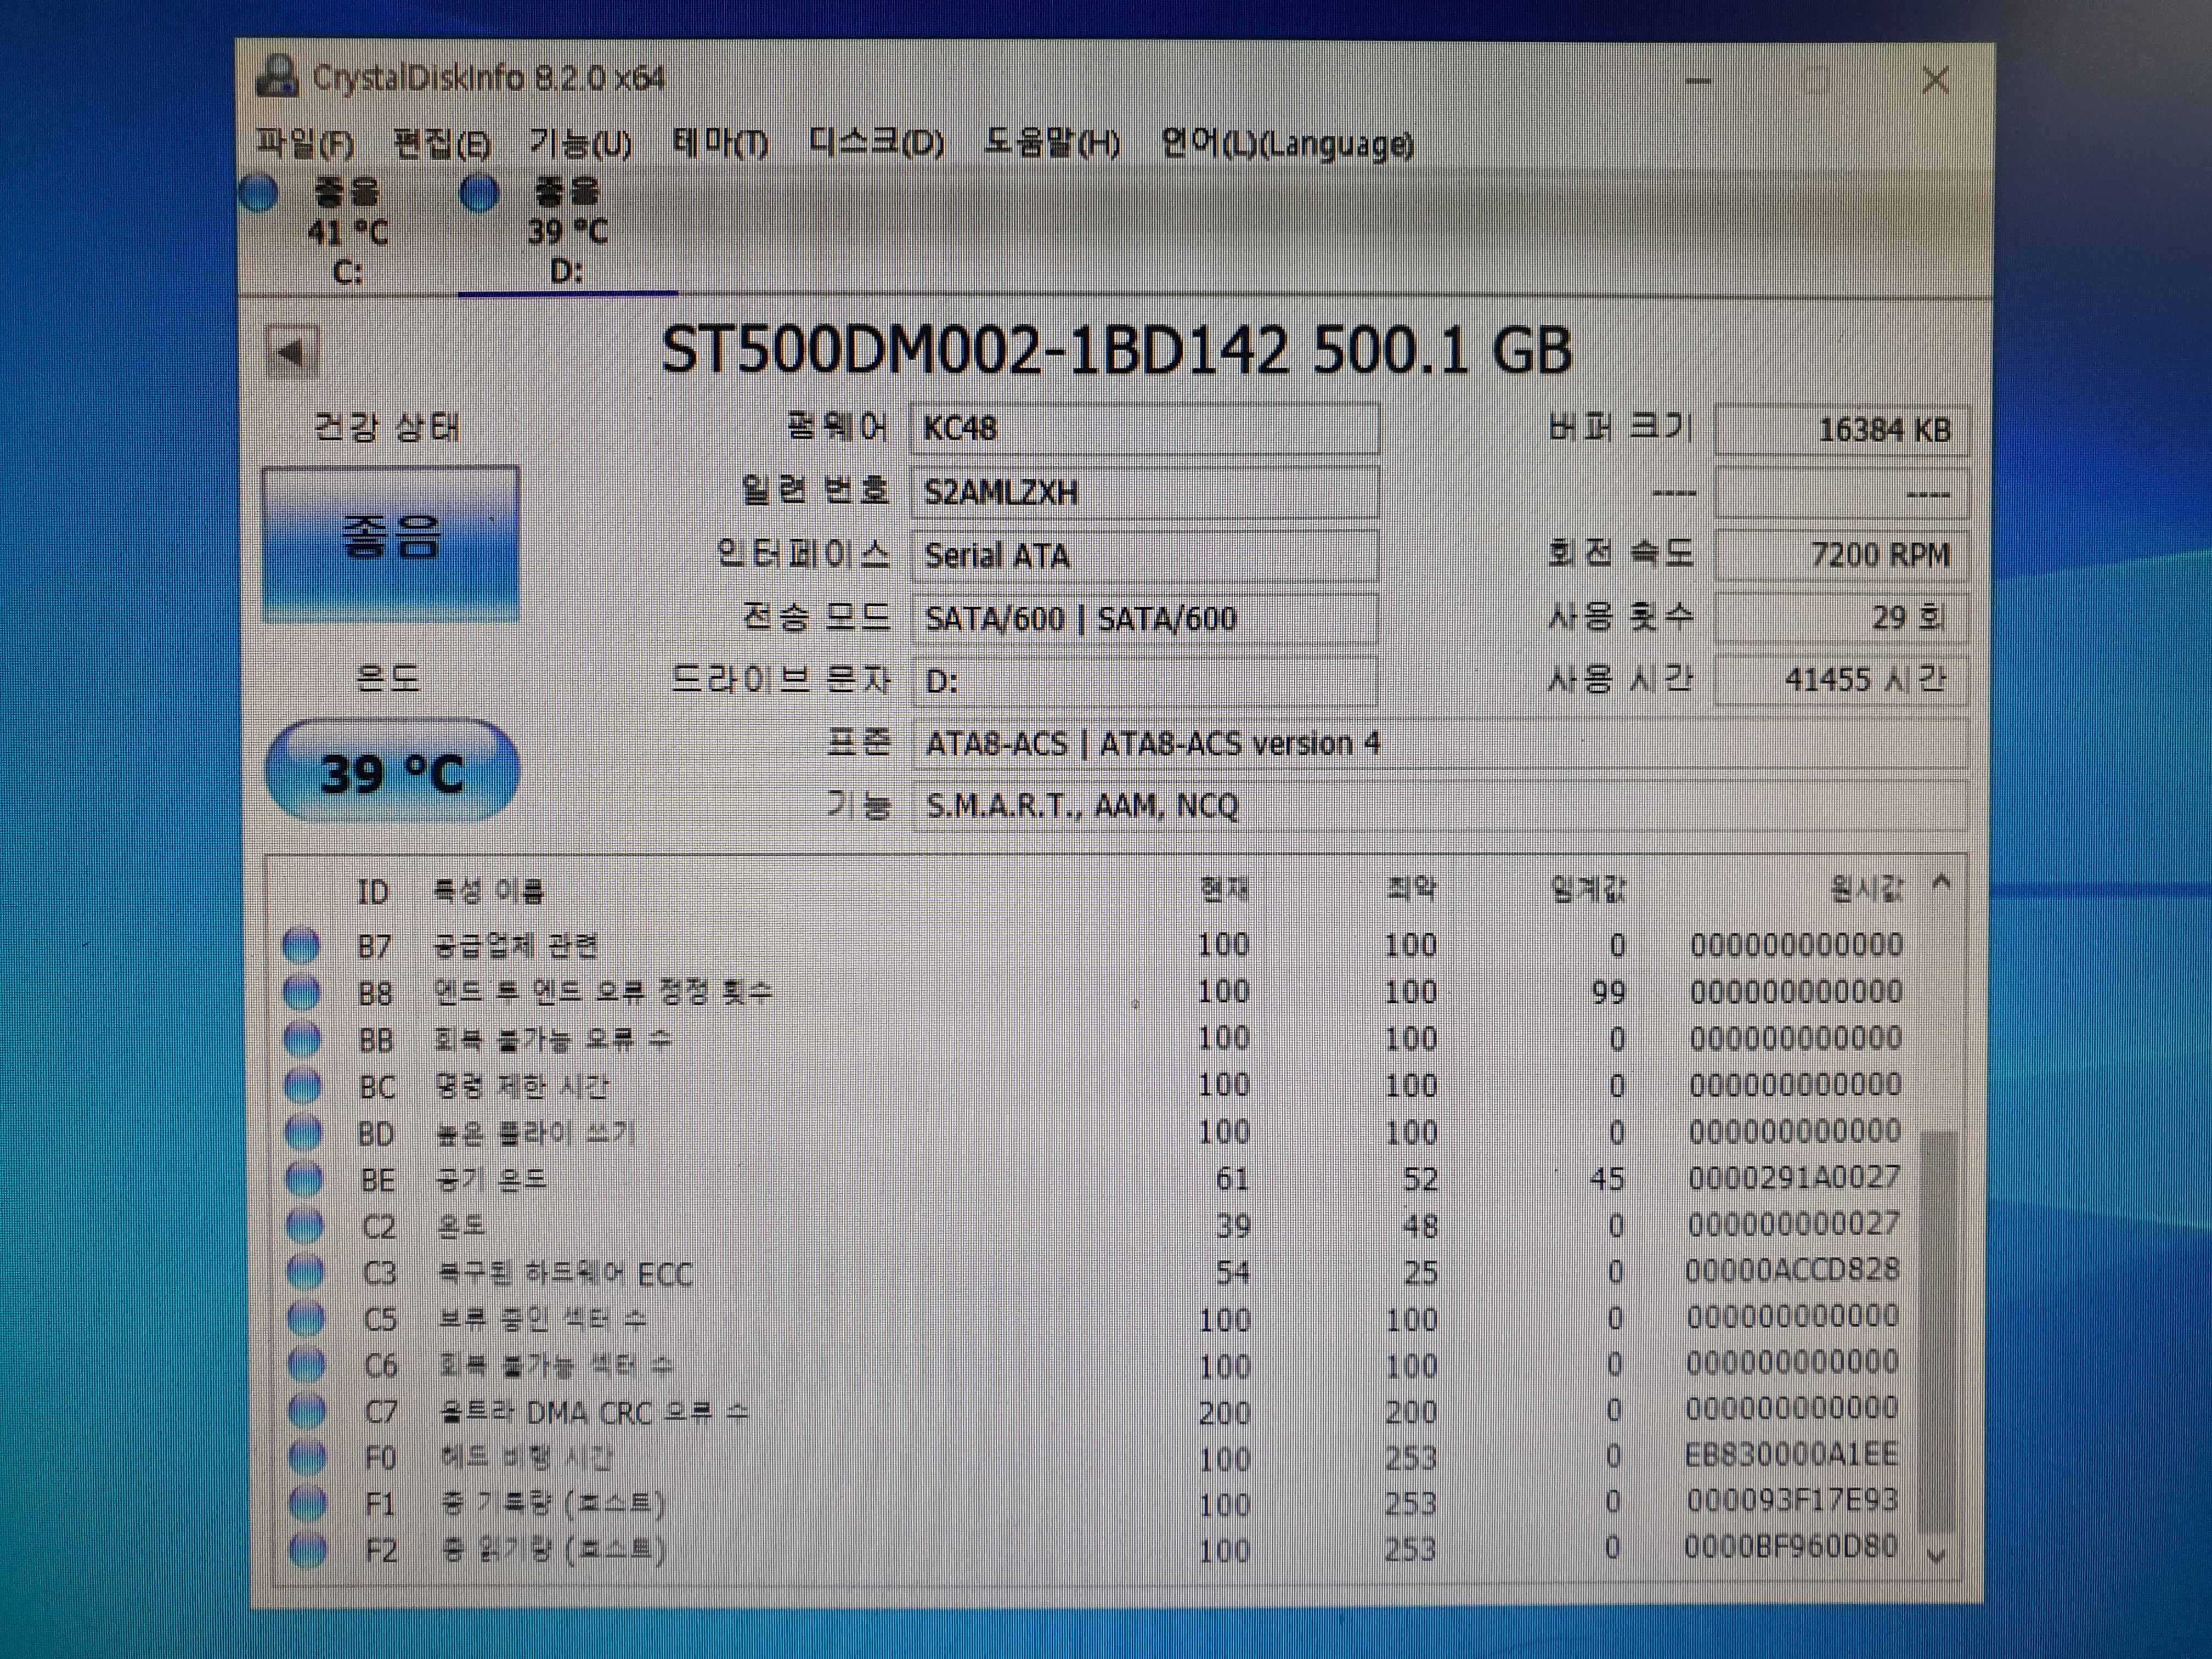Click the status circle icon for row C3
The height and width of the screenshot is (1659, 2212).
click(x=305, y=1273)
